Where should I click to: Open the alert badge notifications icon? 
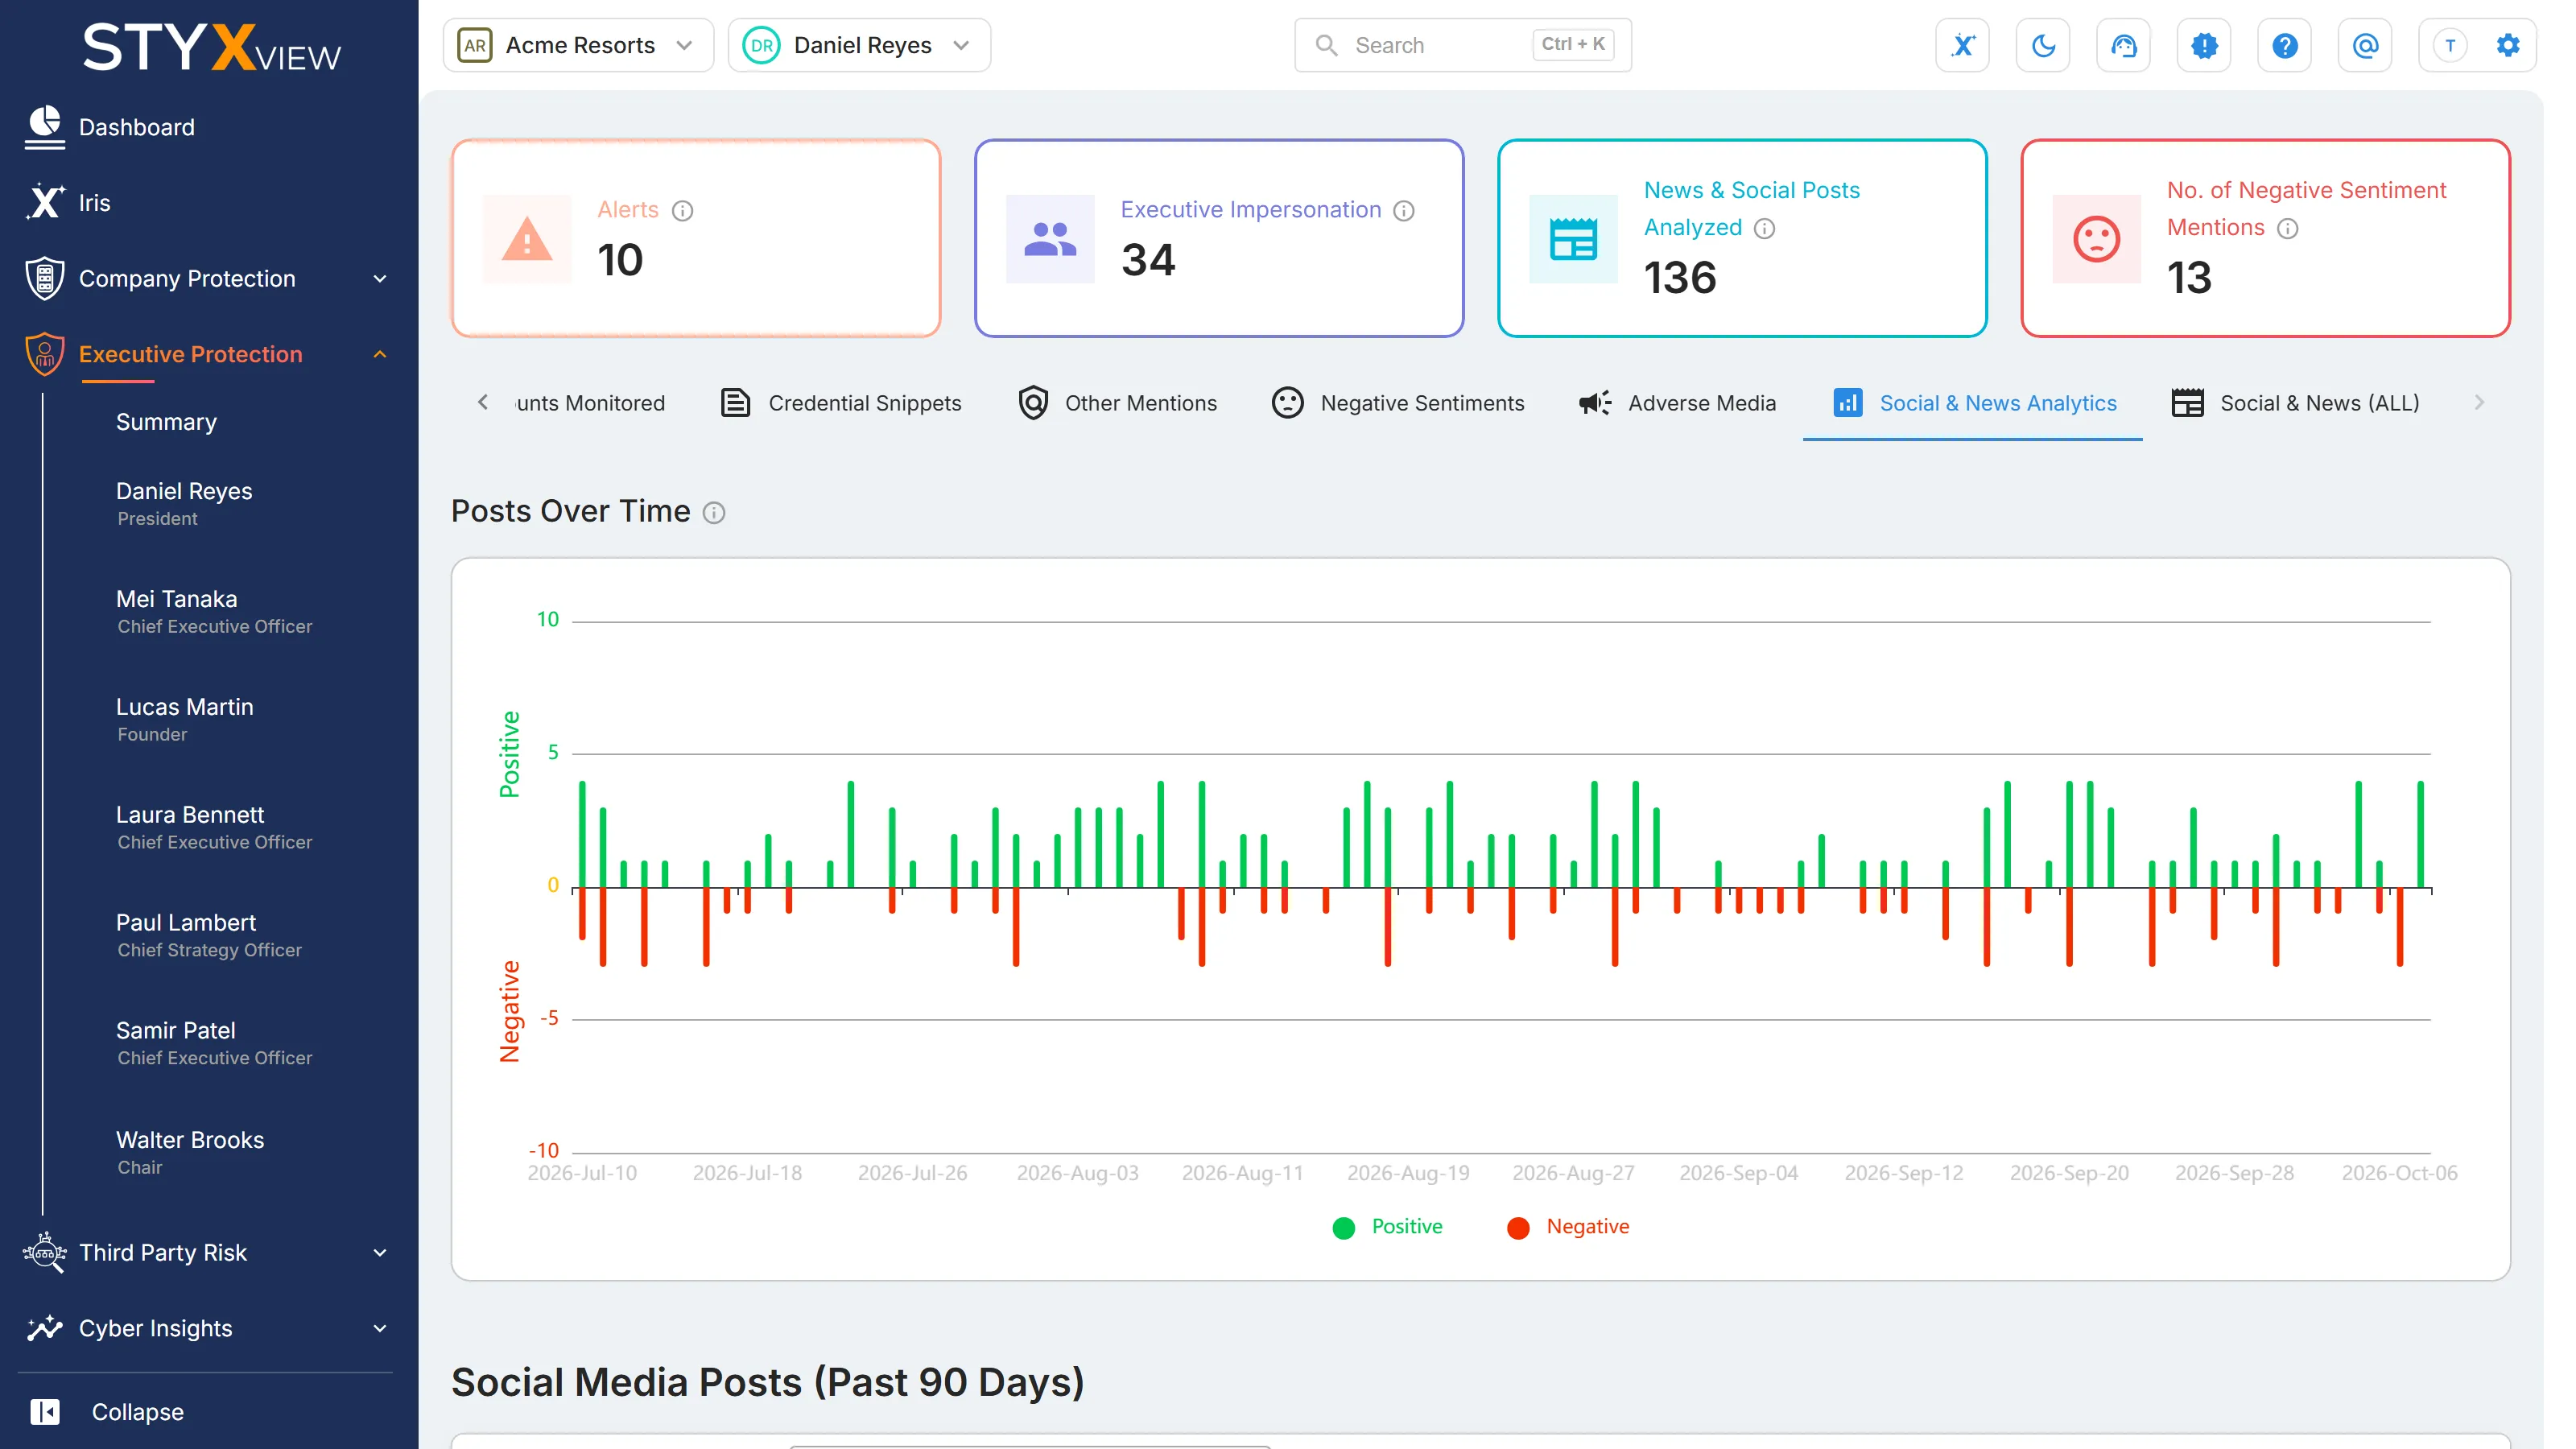(x=2204, y=45)
